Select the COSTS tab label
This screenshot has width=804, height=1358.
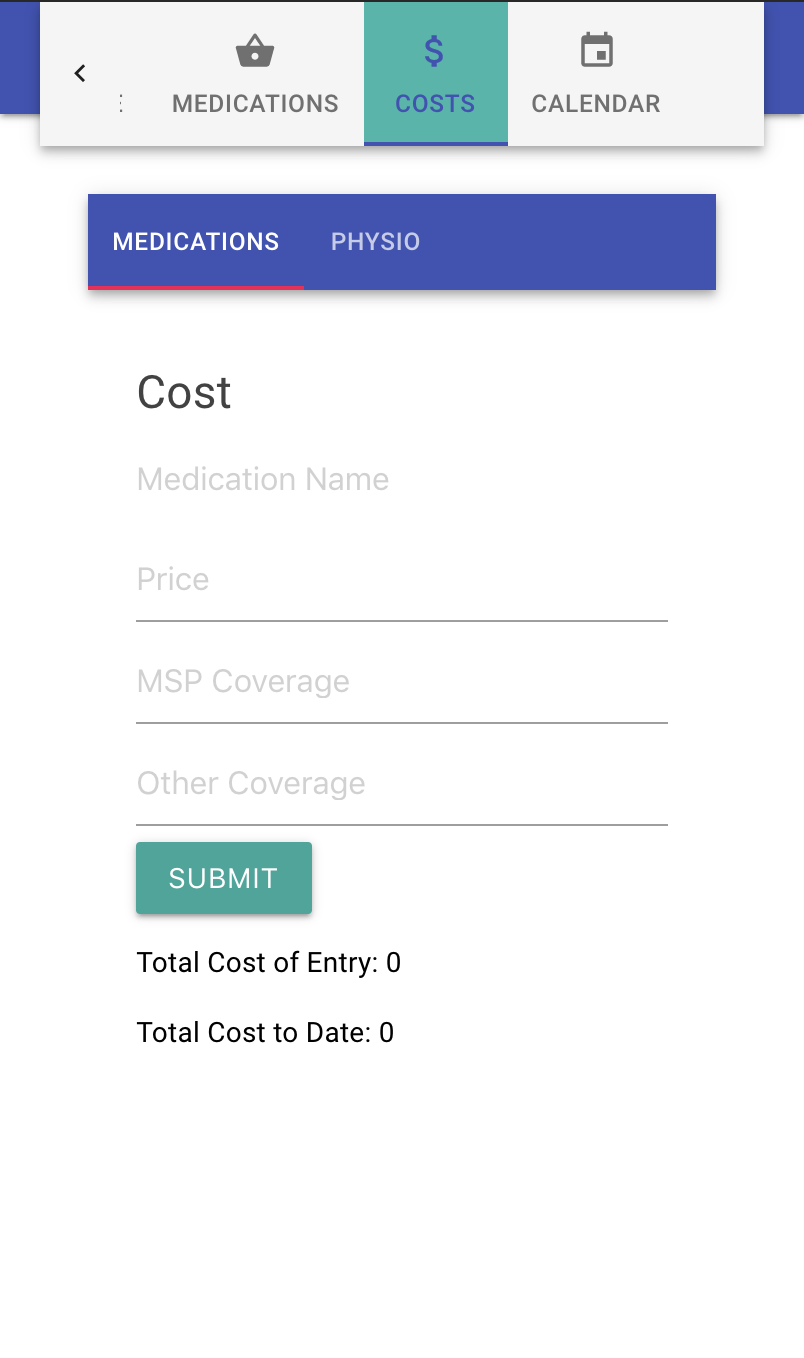(435, 104)
